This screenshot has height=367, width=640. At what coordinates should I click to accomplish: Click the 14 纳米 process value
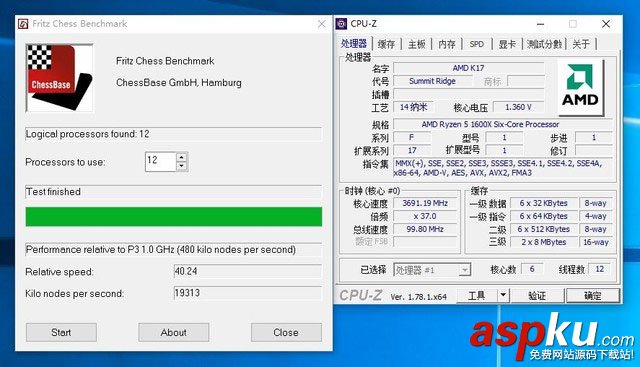tap(413, 107)
